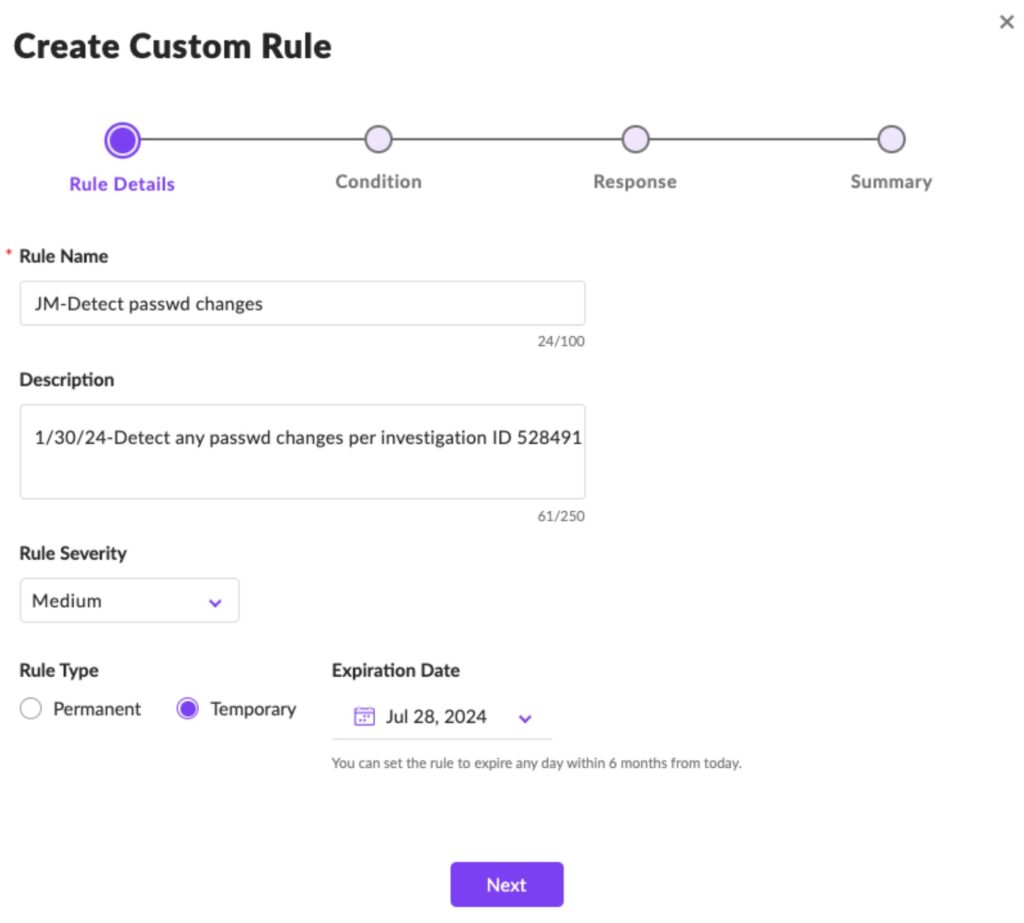Image resolution: width=1024 pixels, height=923 pixels.
Task: Toggle the Temporary radio to Permanent
Action: pyautogui.click(x=31, y=708)
